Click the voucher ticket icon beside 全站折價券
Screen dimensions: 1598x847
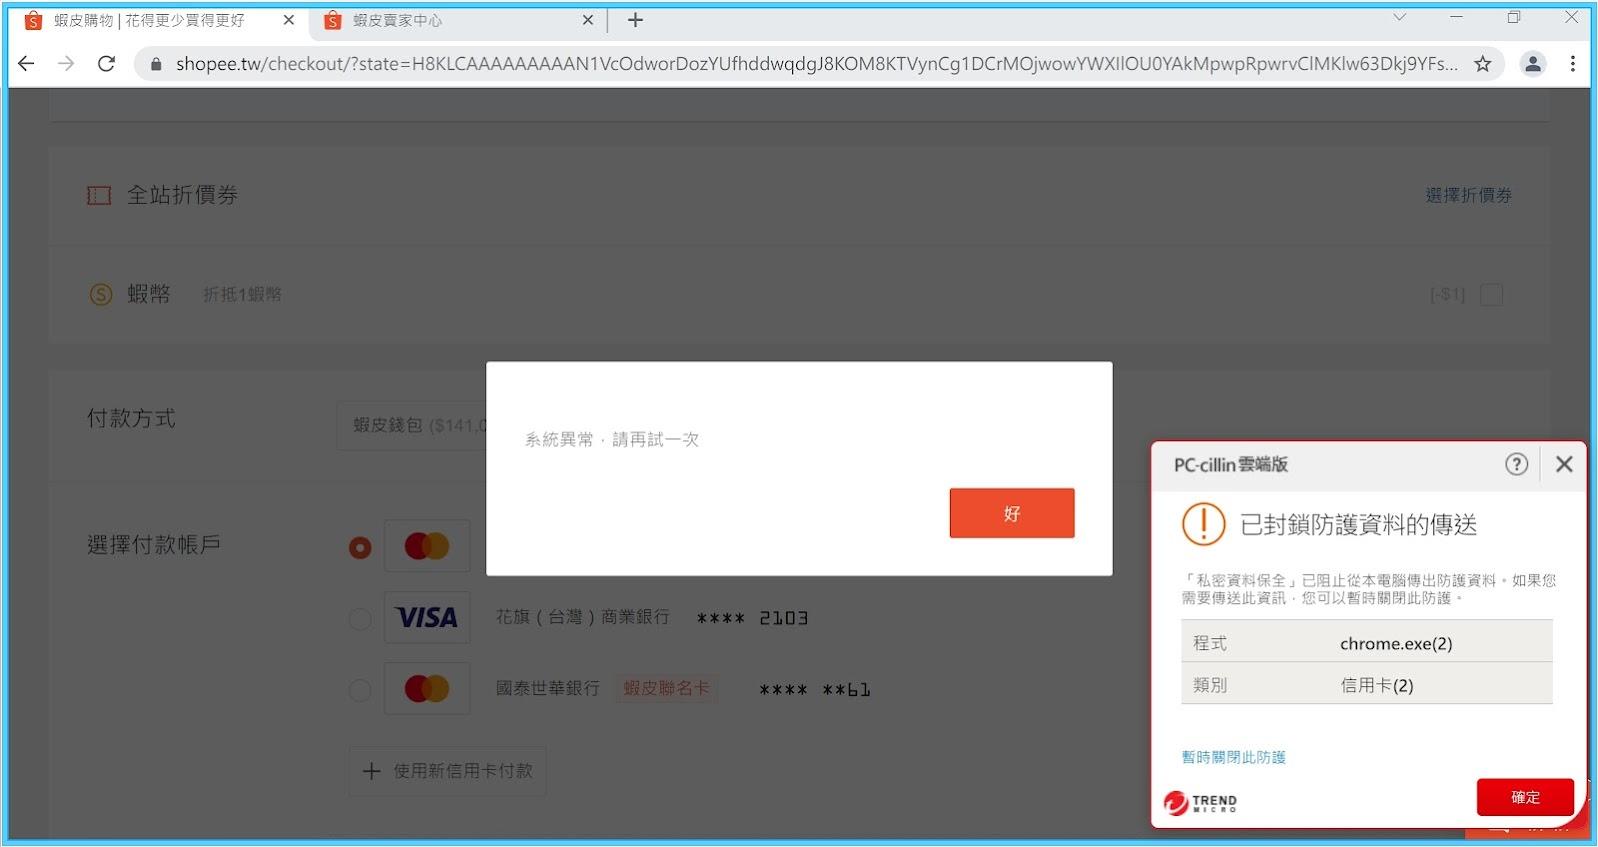click(x=99, y=195)
